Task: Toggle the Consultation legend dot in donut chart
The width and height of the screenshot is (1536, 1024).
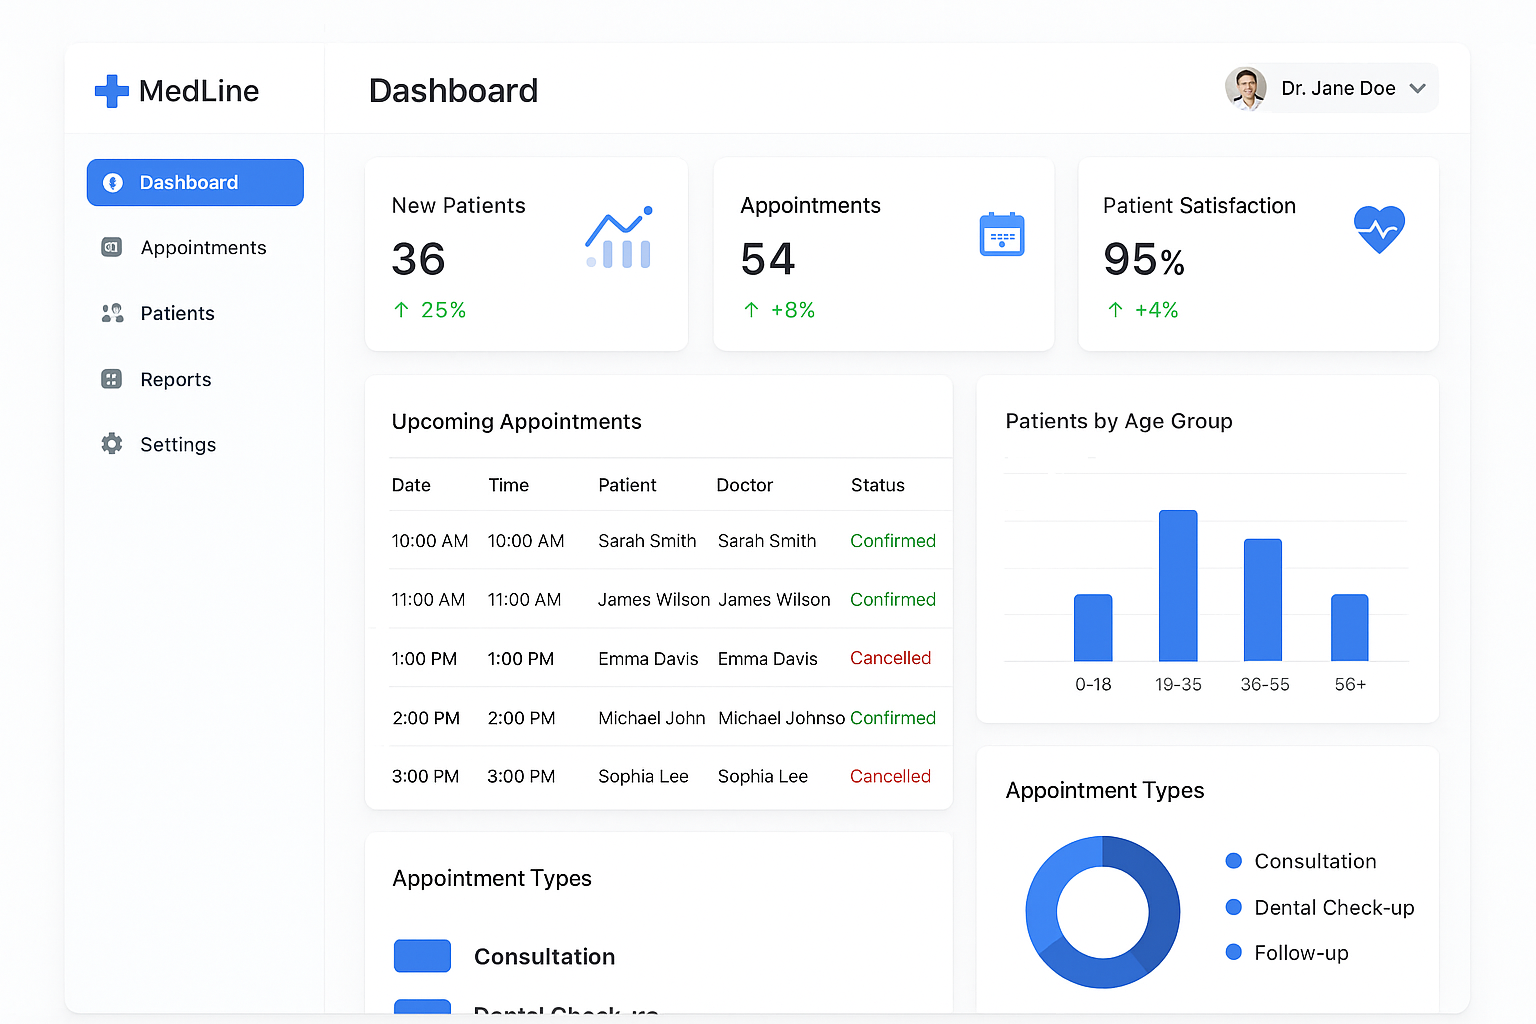Action: 1234,861
